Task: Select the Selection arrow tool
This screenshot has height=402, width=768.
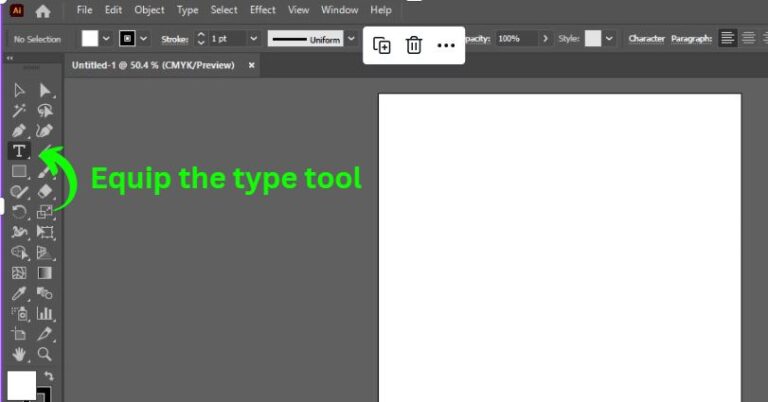Action: click(19, 91)
